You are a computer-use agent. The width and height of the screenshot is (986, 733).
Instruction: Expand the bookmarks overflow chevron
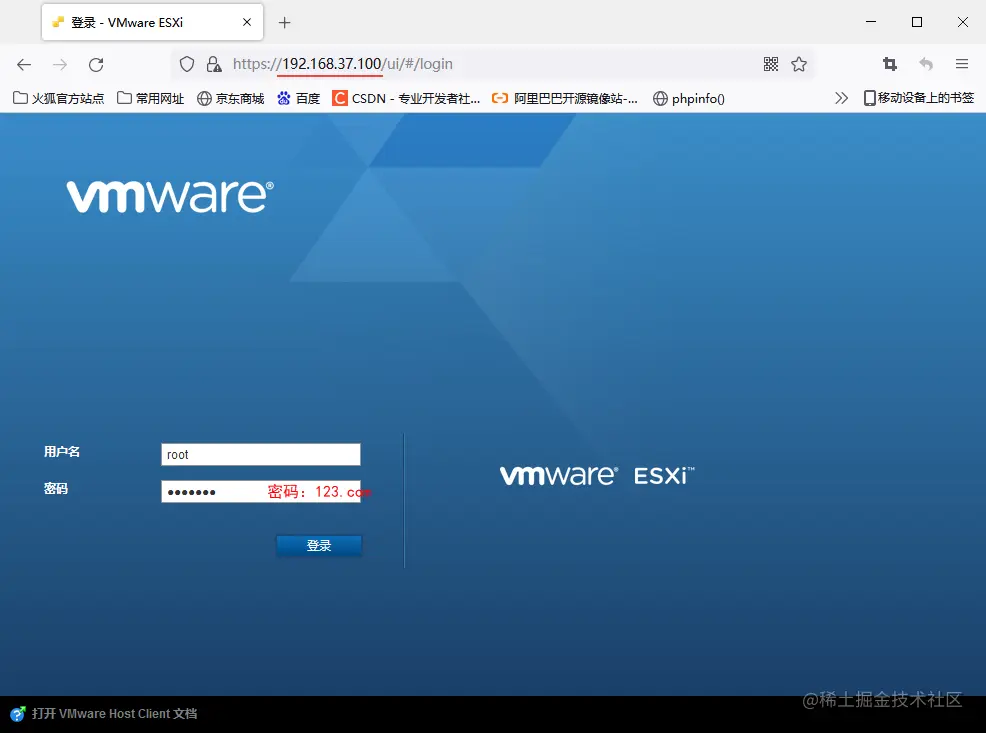pyautogui.click(x=841, y=98)
